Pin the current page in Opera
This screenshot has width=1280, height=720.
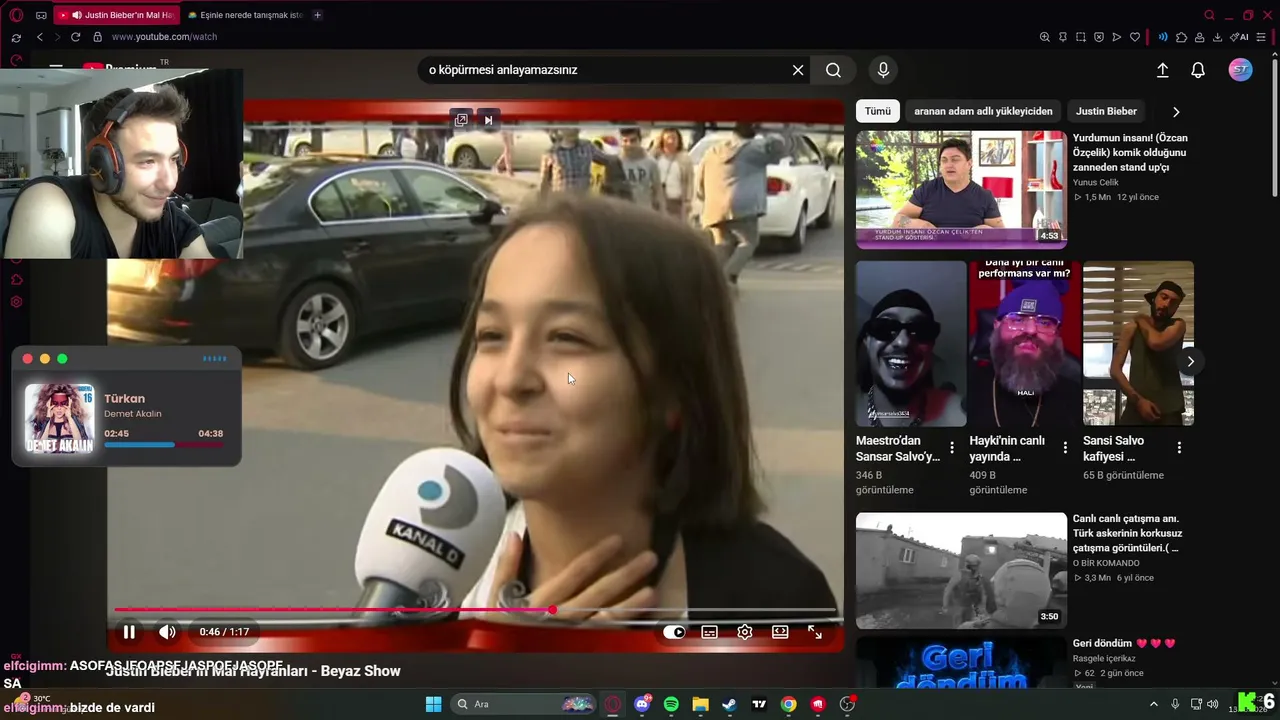(x=1063, y=37)
